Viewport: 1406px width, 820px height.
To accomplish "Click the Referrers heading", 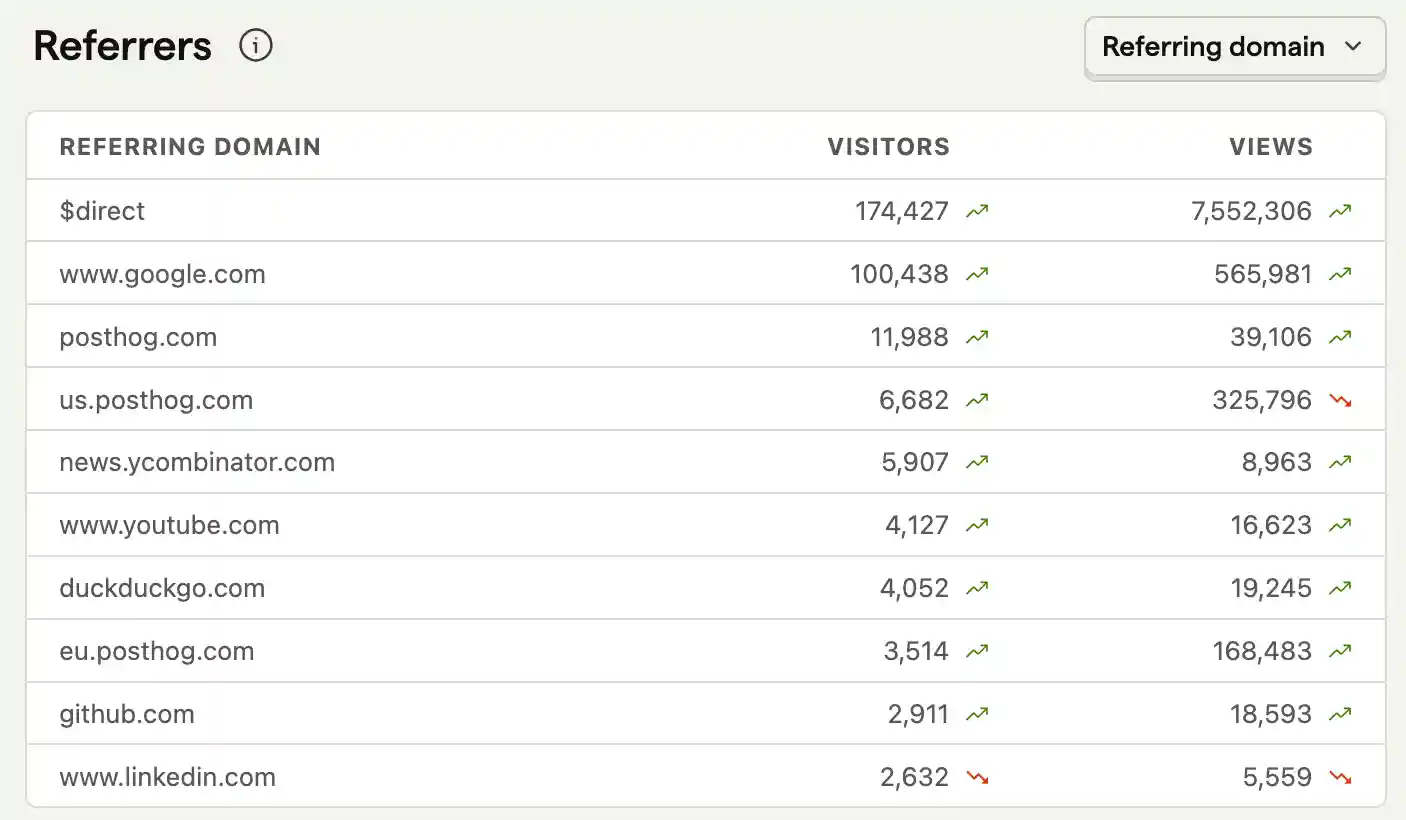I will pyautogui.click(x=123, y=46).
